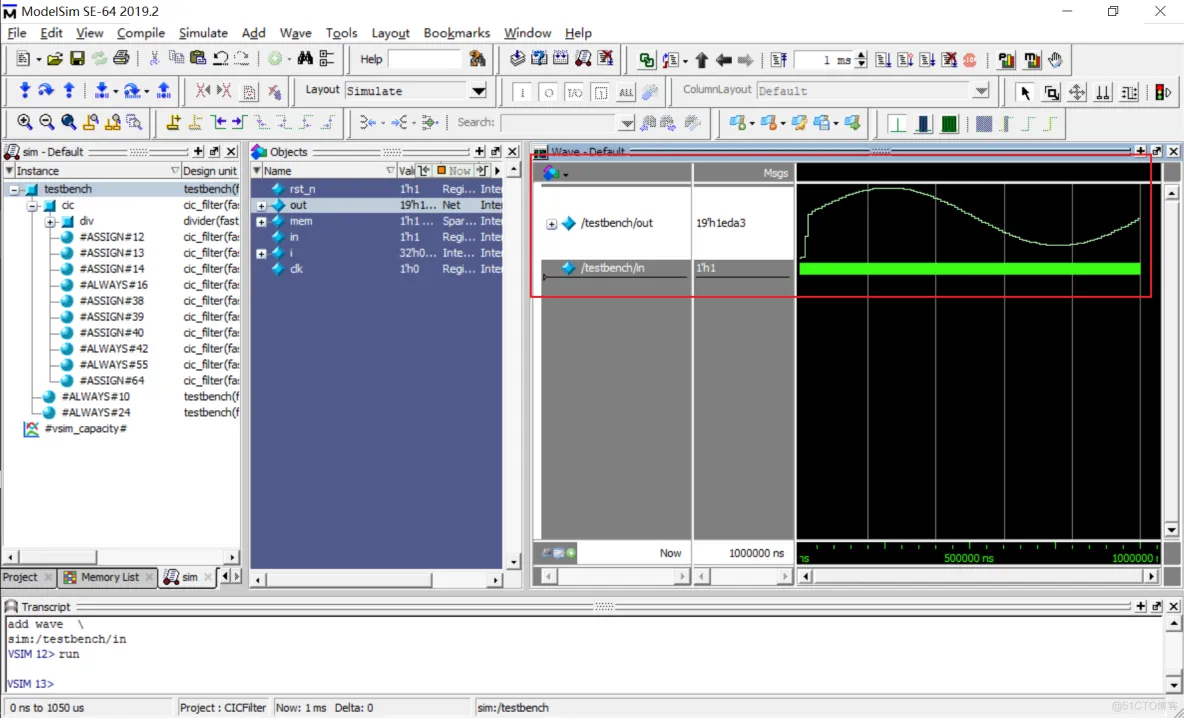Toggle the 'I/O' object filter button
The width and height of the screenshot is (1184, 718).
pyautogui.click(x=575, y=93)
